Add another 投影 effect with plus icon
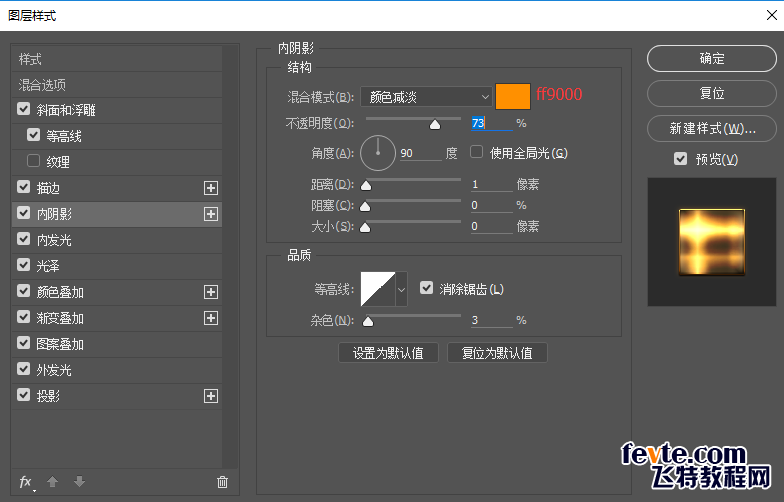The height and width of the screenshot is (502, 784). point(211,396)
